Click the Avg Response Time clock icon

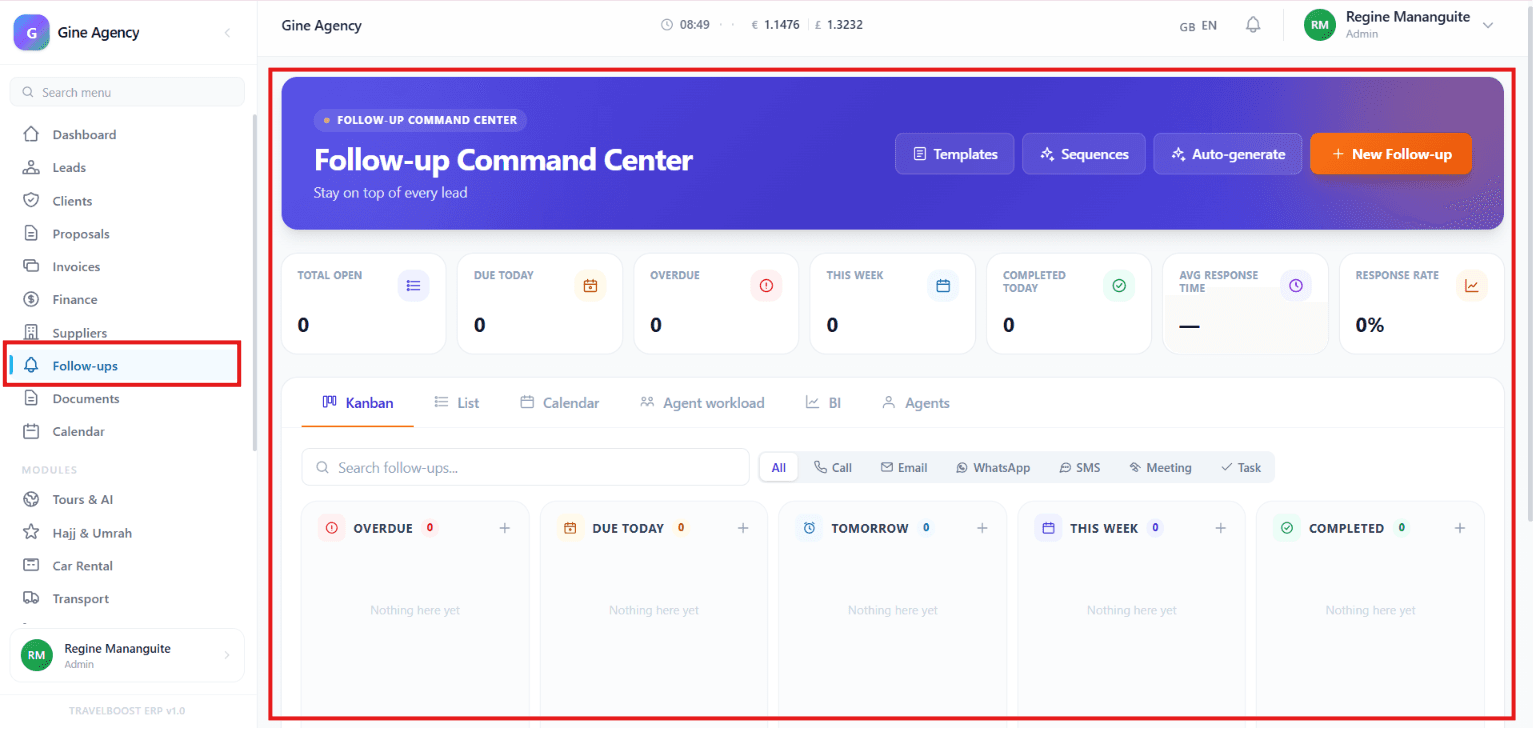[x=1296, y=286]
